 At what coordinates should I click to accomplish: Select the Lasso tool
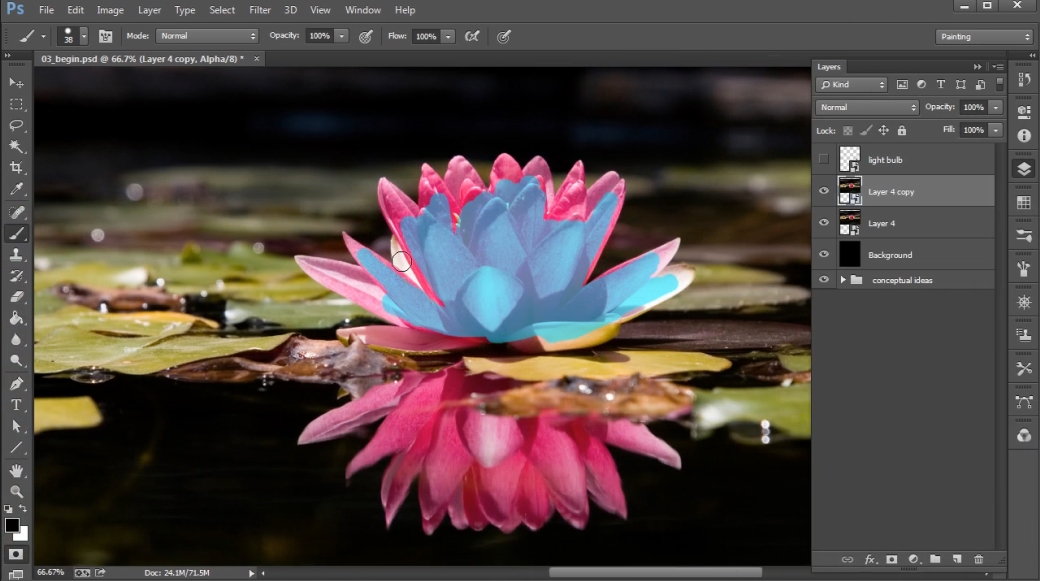(17, 125)
